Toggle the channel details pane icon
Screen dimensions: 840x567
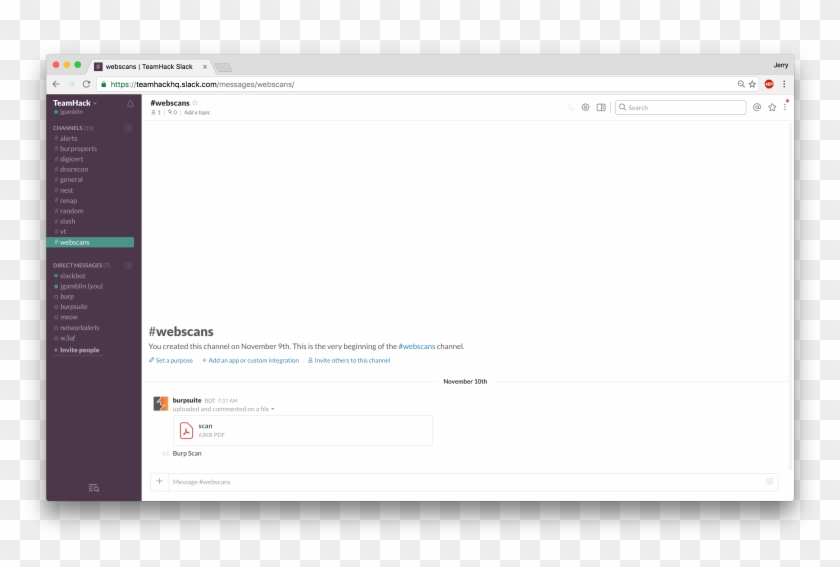[601, 107]
